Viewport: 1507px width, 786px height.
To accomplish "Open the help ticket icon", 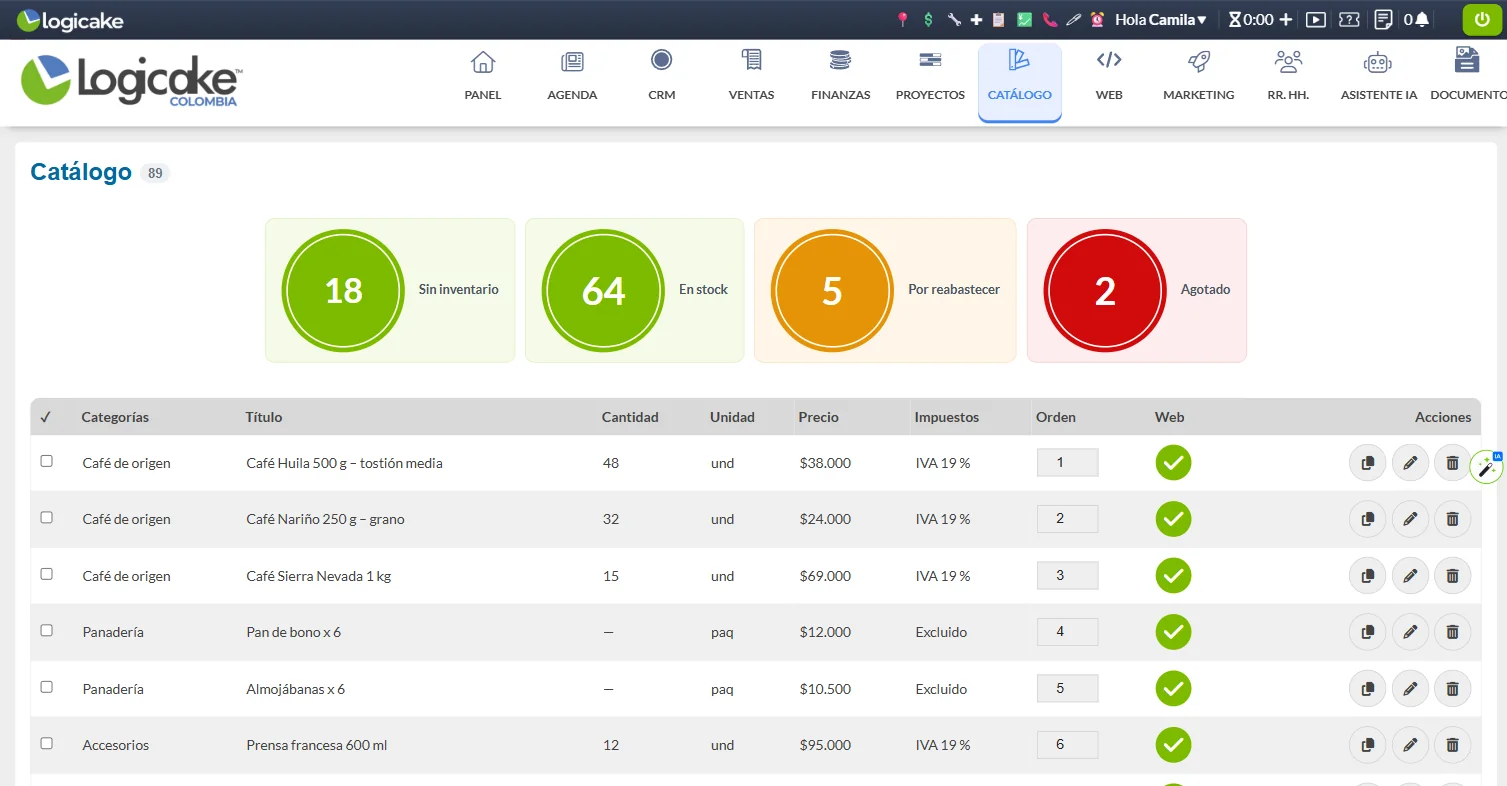I will pos(1350,19).
